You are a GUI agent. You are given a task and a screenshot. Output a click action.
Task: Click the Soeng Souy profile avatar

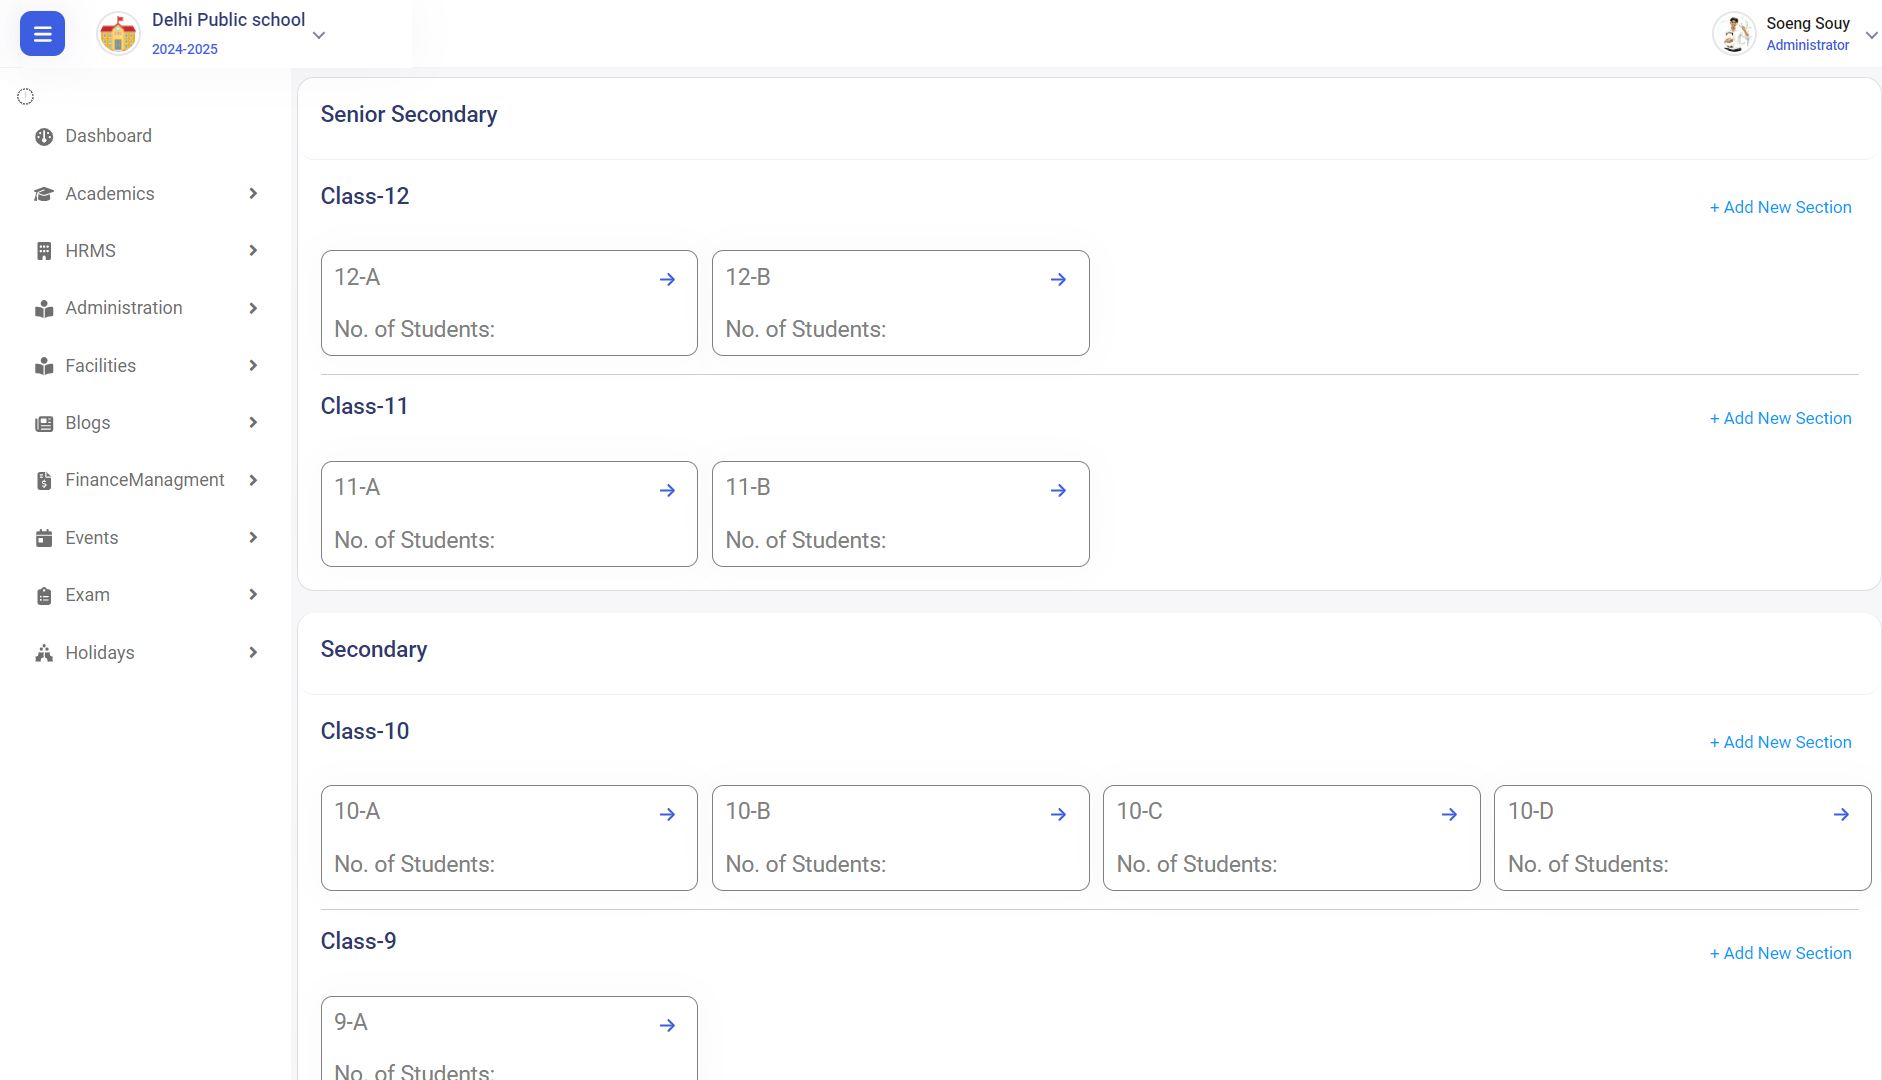1734,34
